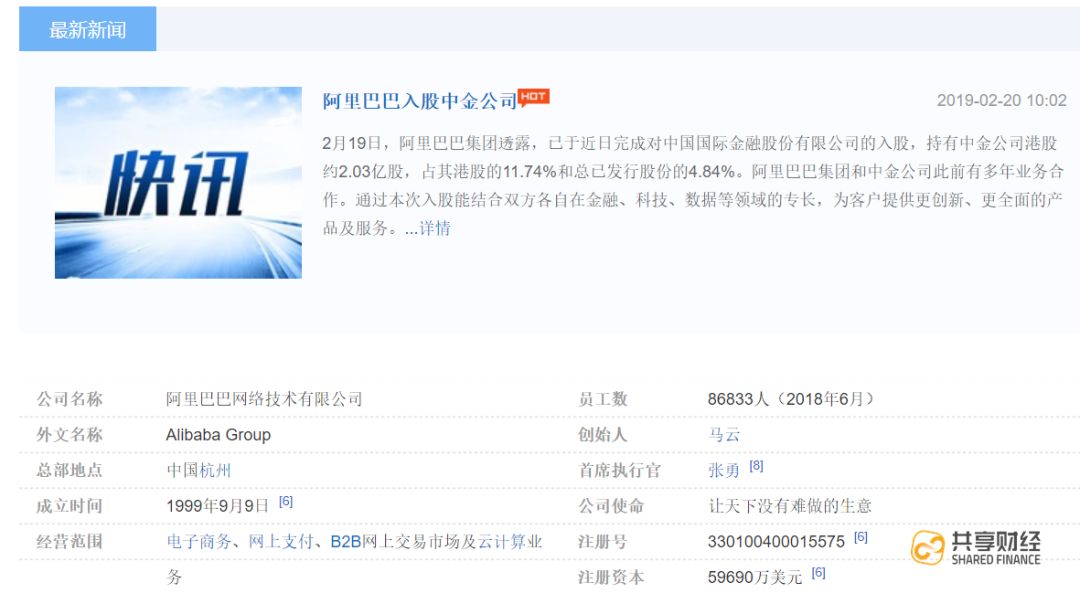Click the 外文名称 label

pyautogui.click(x=70, y=435)
